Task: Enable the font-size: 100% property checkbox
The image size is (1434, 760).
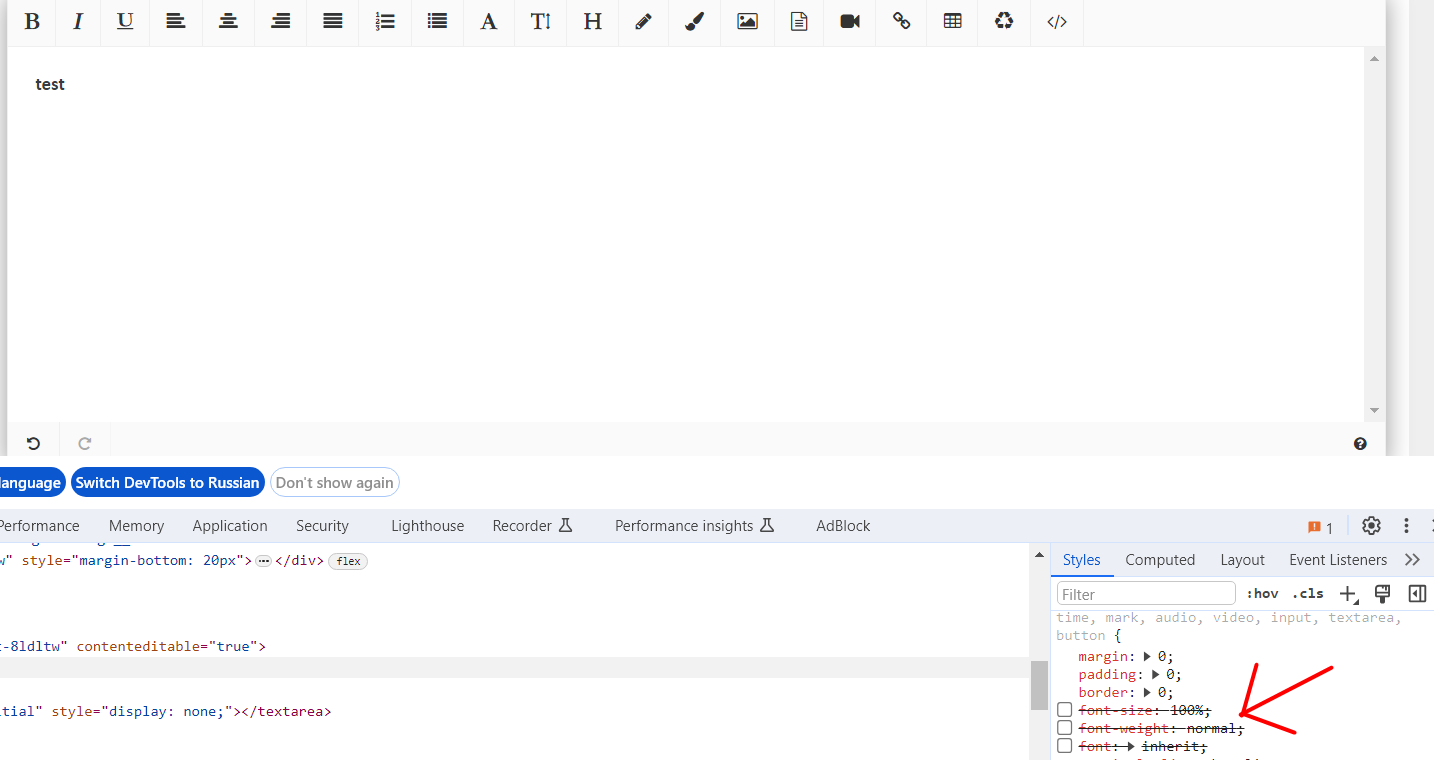Action: click(1065, 710)
